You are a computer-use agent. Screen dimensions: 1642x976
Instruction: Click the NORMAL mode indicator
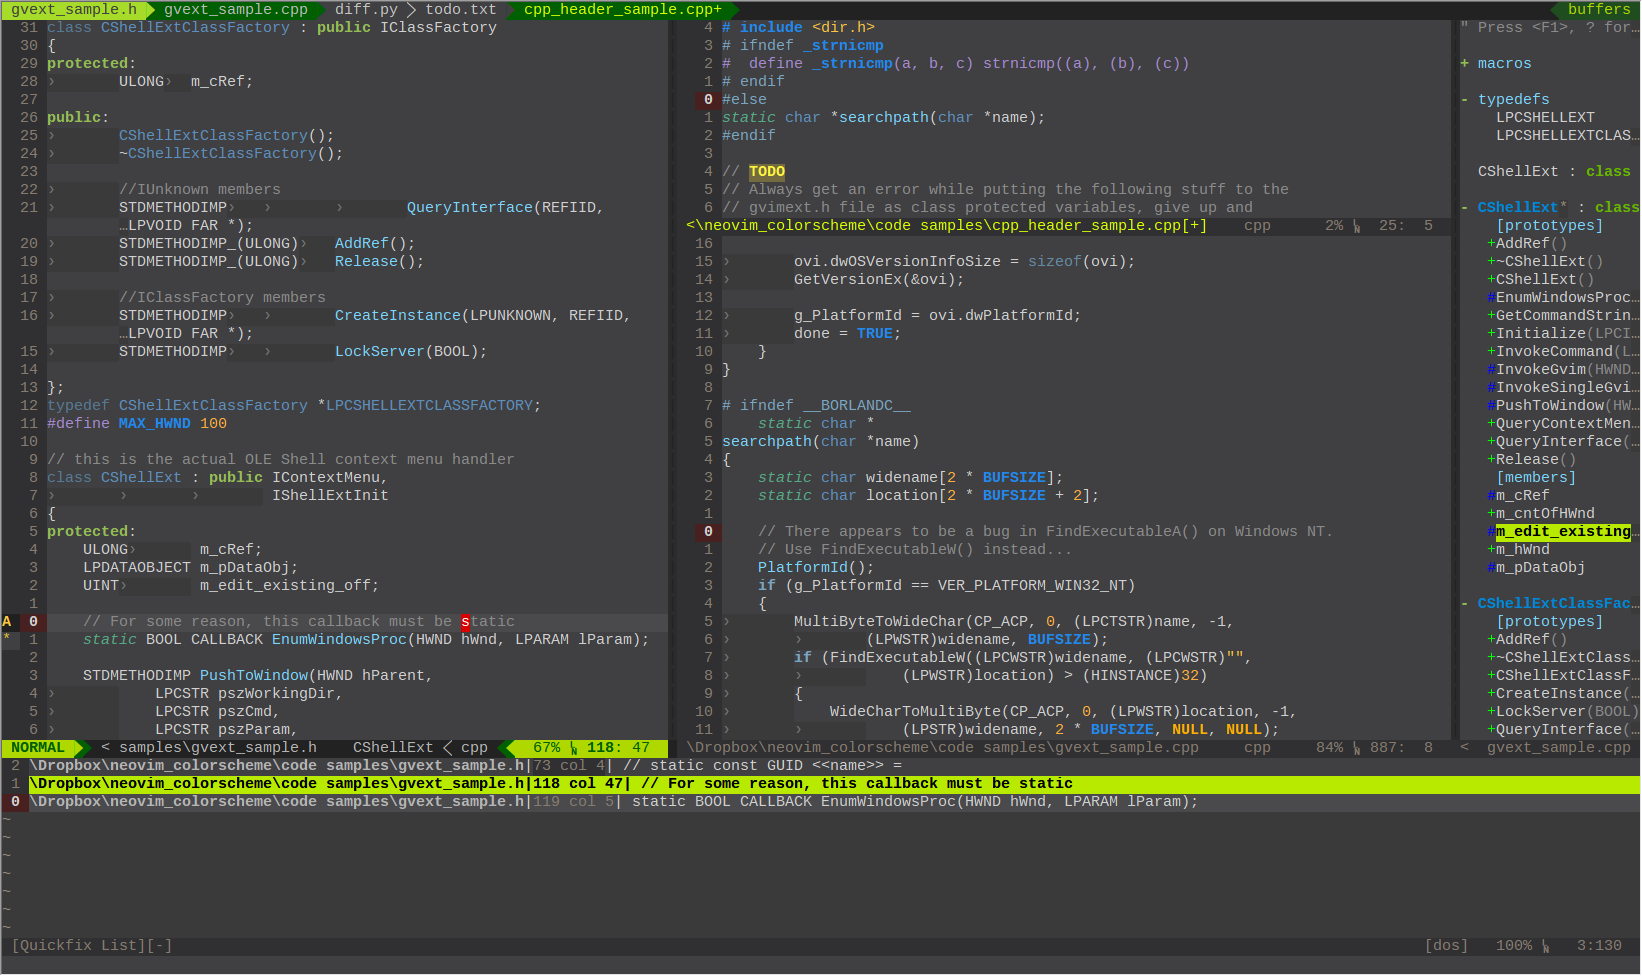click(x=38, y=748)
